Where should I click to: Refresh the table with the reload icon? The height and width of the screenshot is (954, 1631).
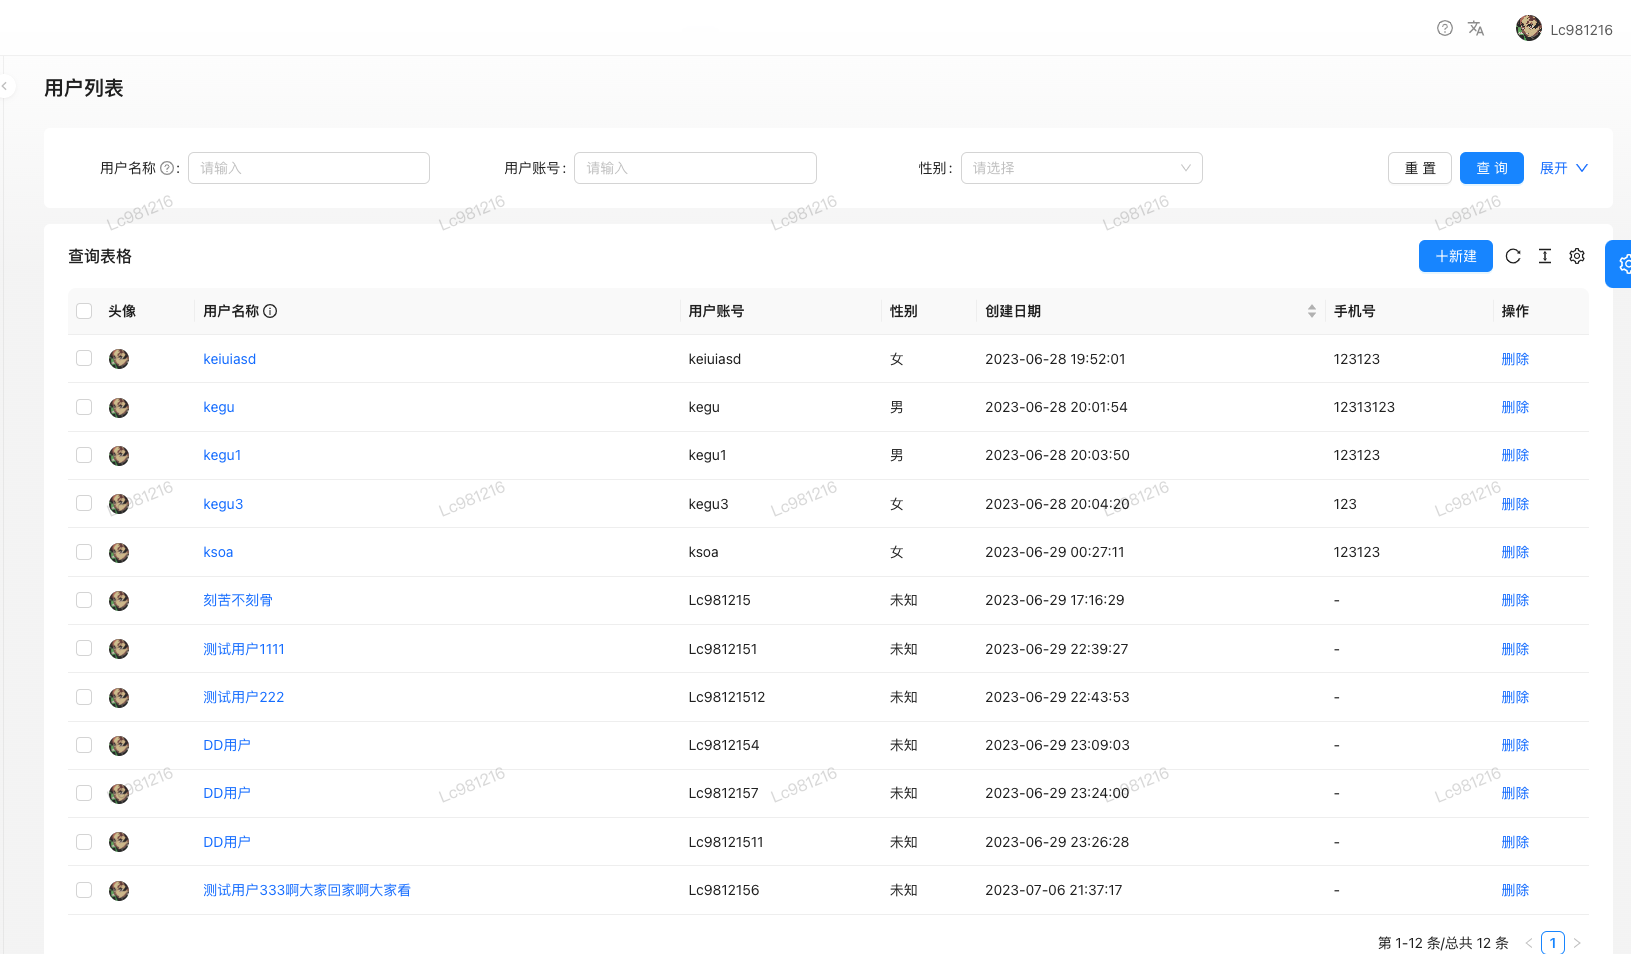click(1513, 256)
